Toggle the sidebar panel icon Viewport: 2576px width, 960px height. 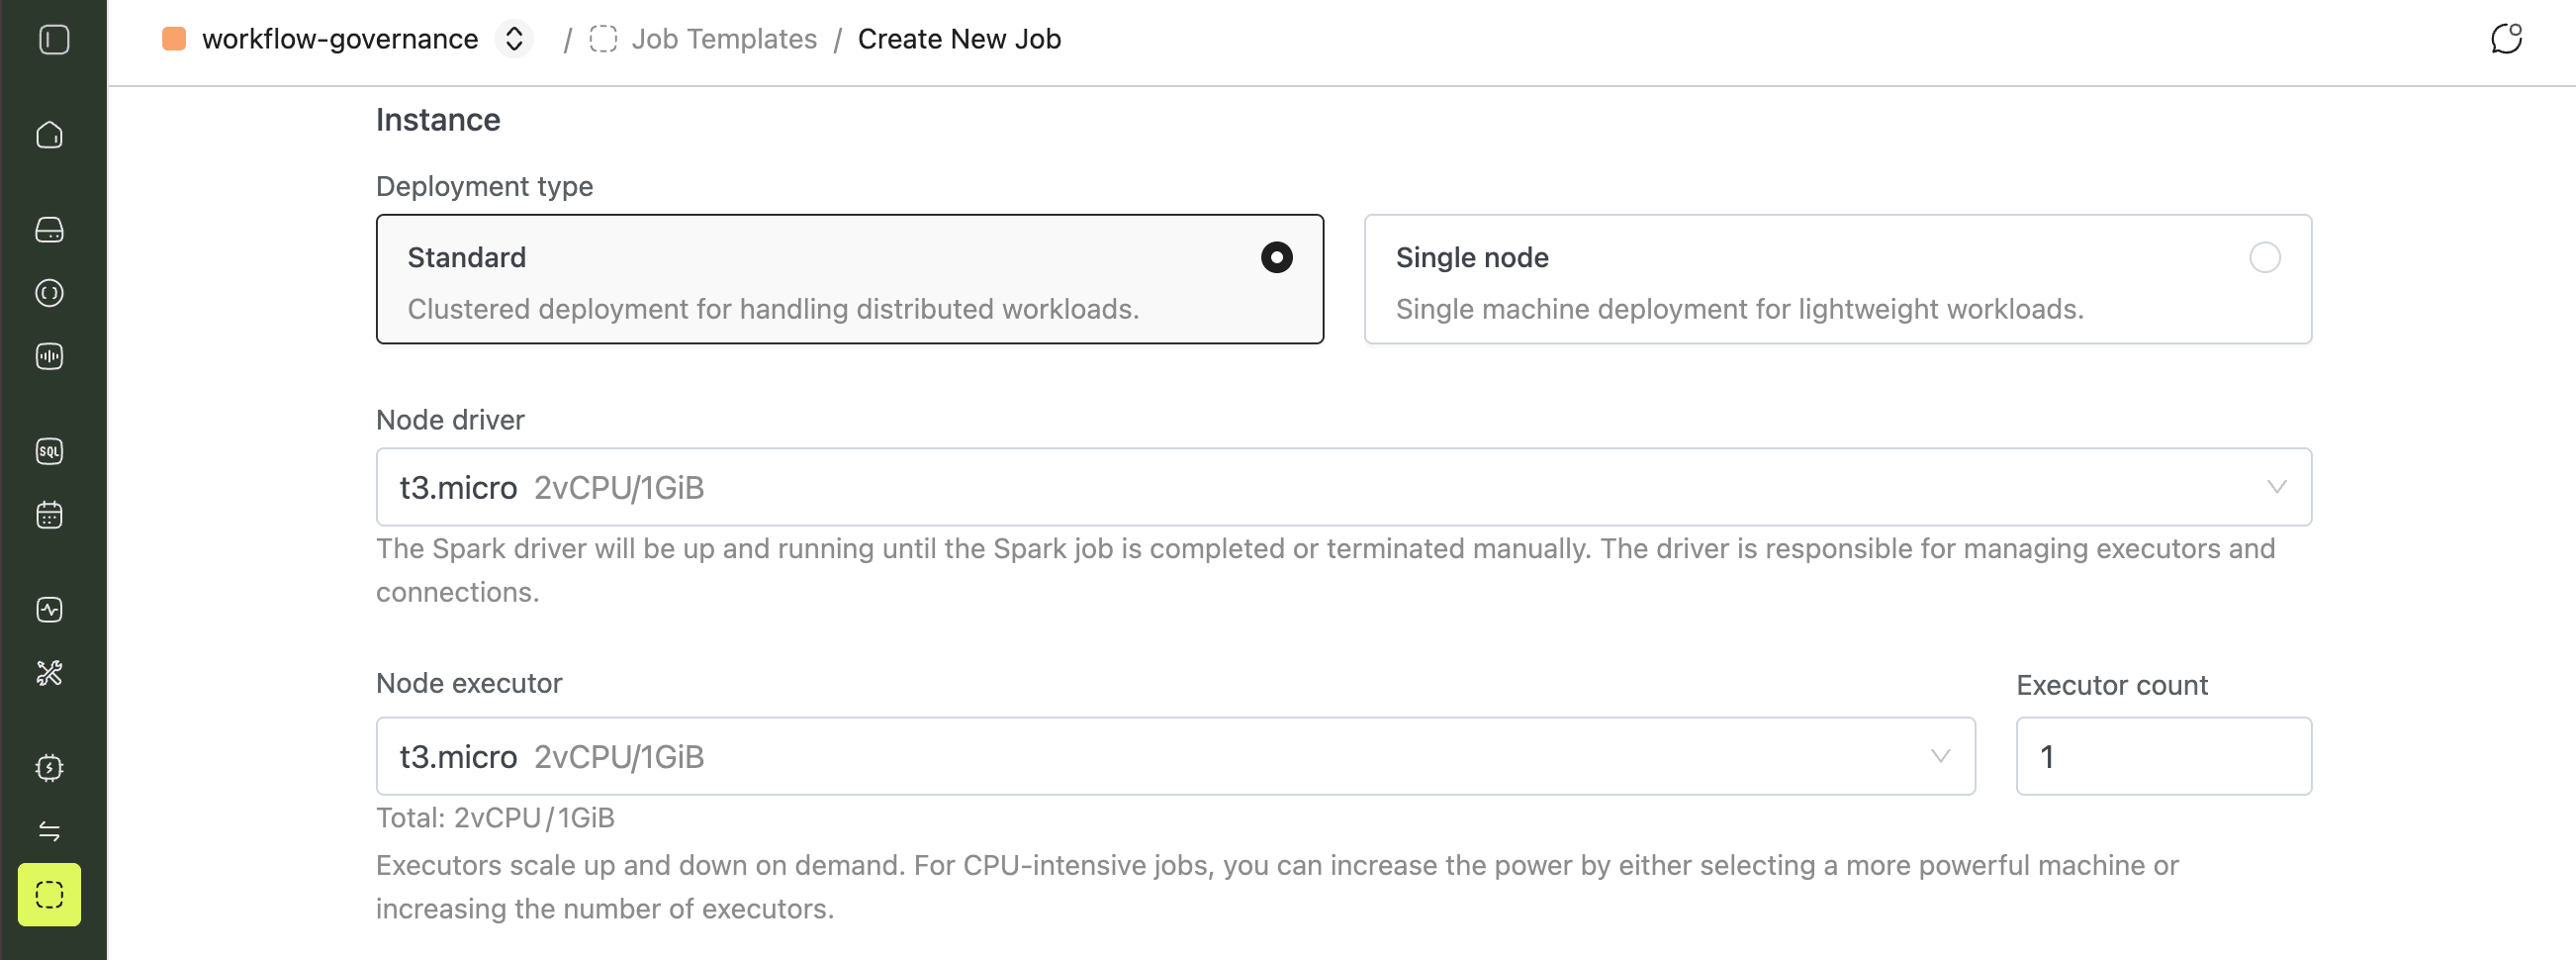[54, 39]
